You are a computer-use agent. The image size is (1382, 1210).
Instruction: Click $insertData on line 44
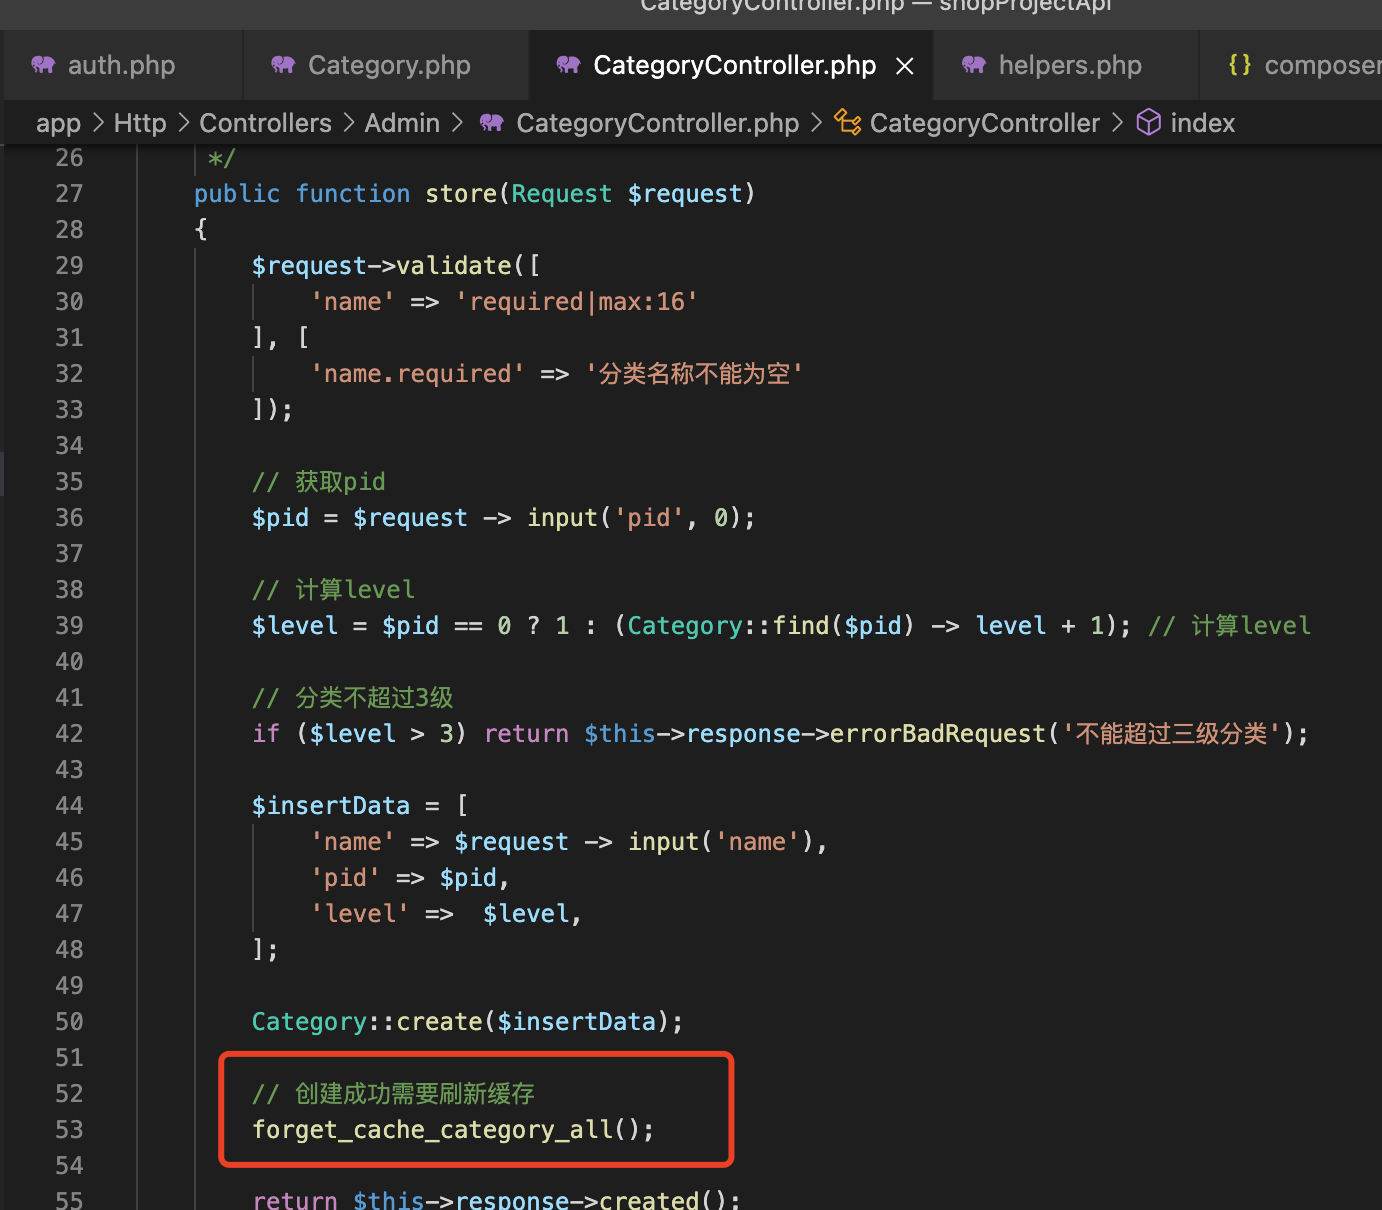coord(331,806)
